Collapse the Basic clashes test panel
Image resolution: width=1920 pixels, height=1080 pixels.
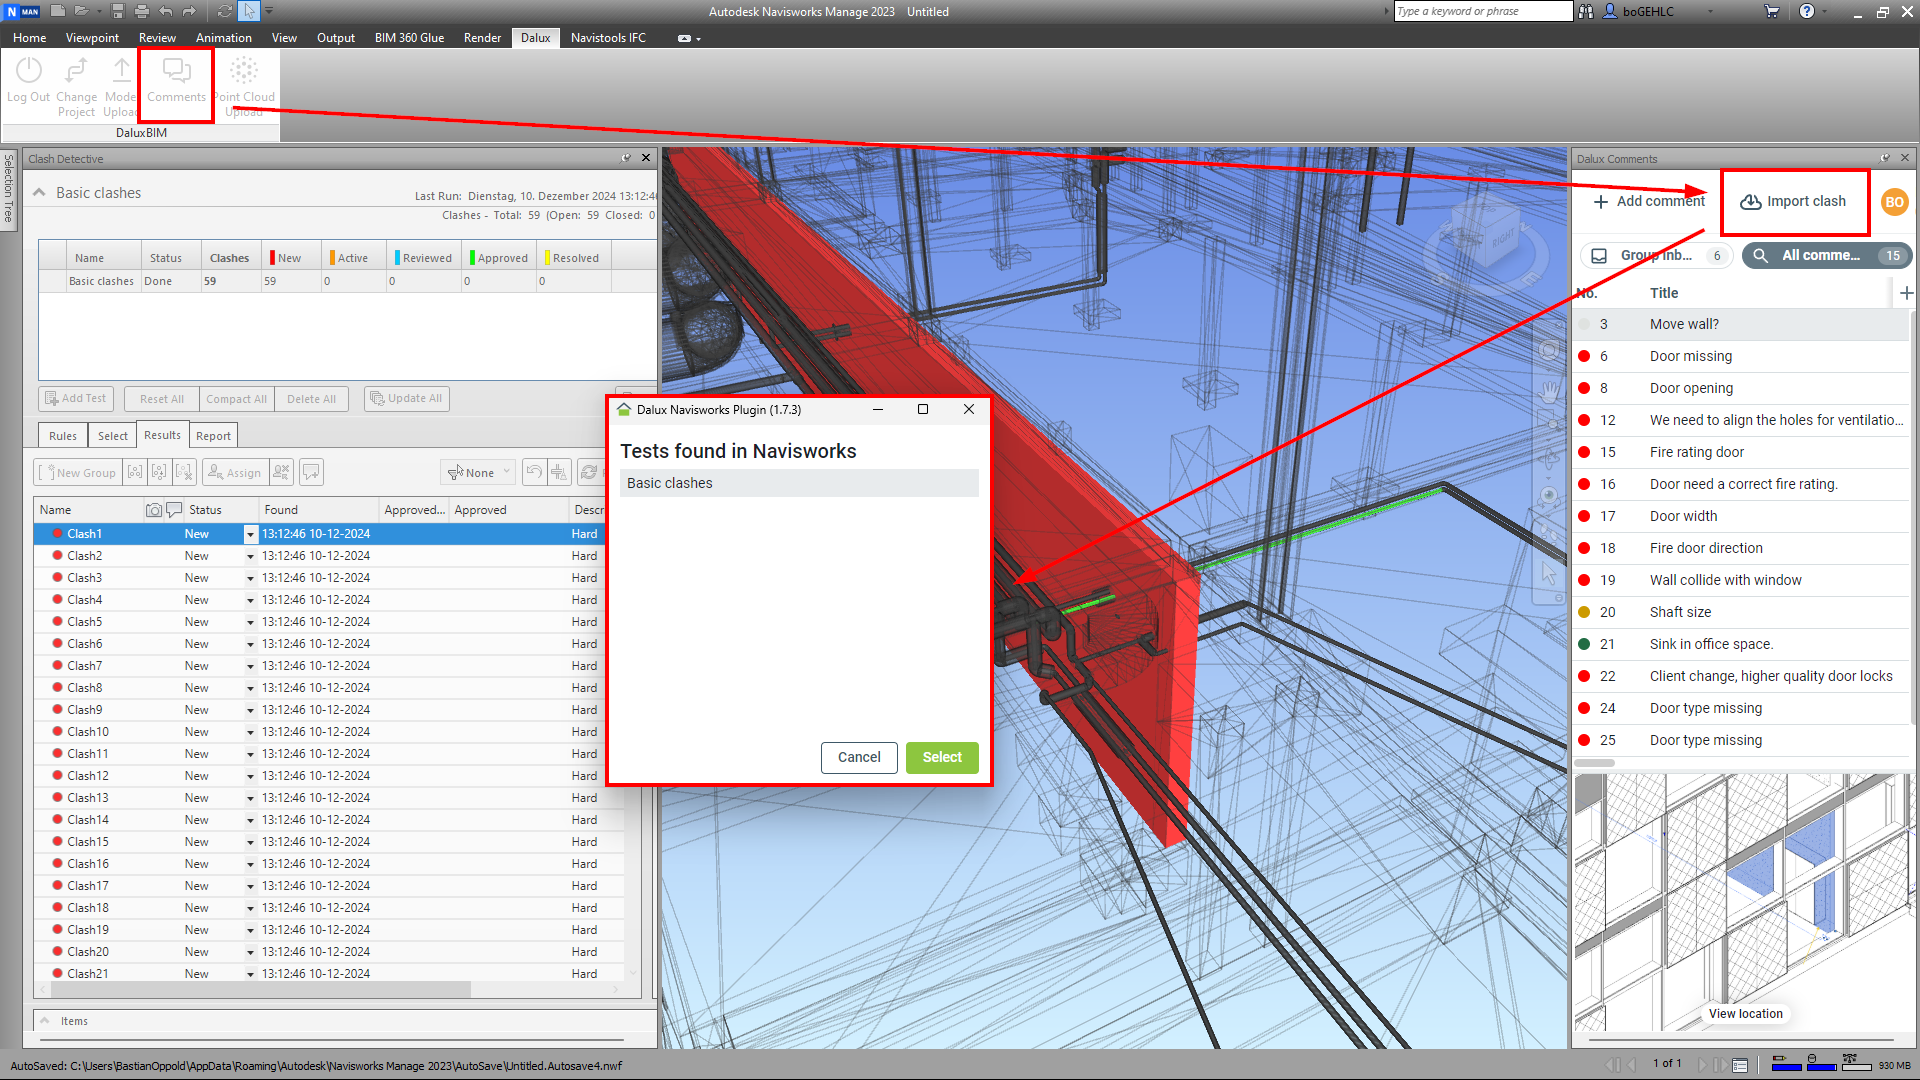pyautogui.click(x=39, y=193)
